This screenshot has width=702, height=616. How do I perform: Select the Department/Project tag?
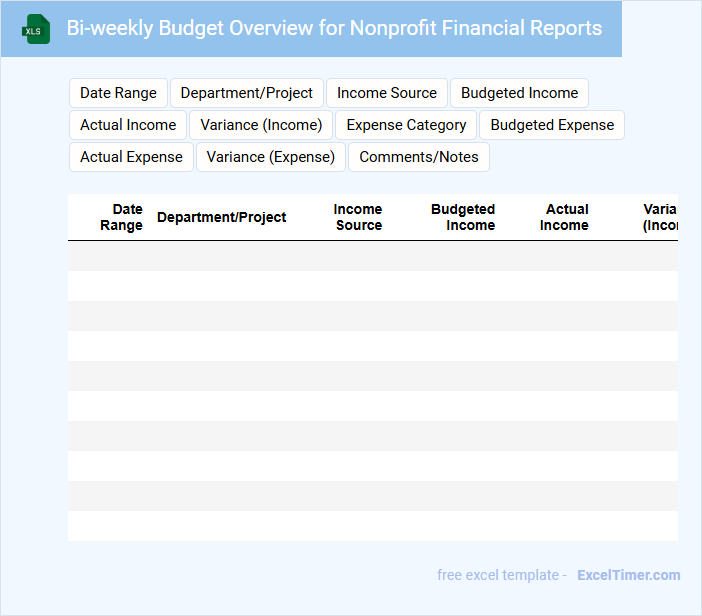click(x=246, y=93)
